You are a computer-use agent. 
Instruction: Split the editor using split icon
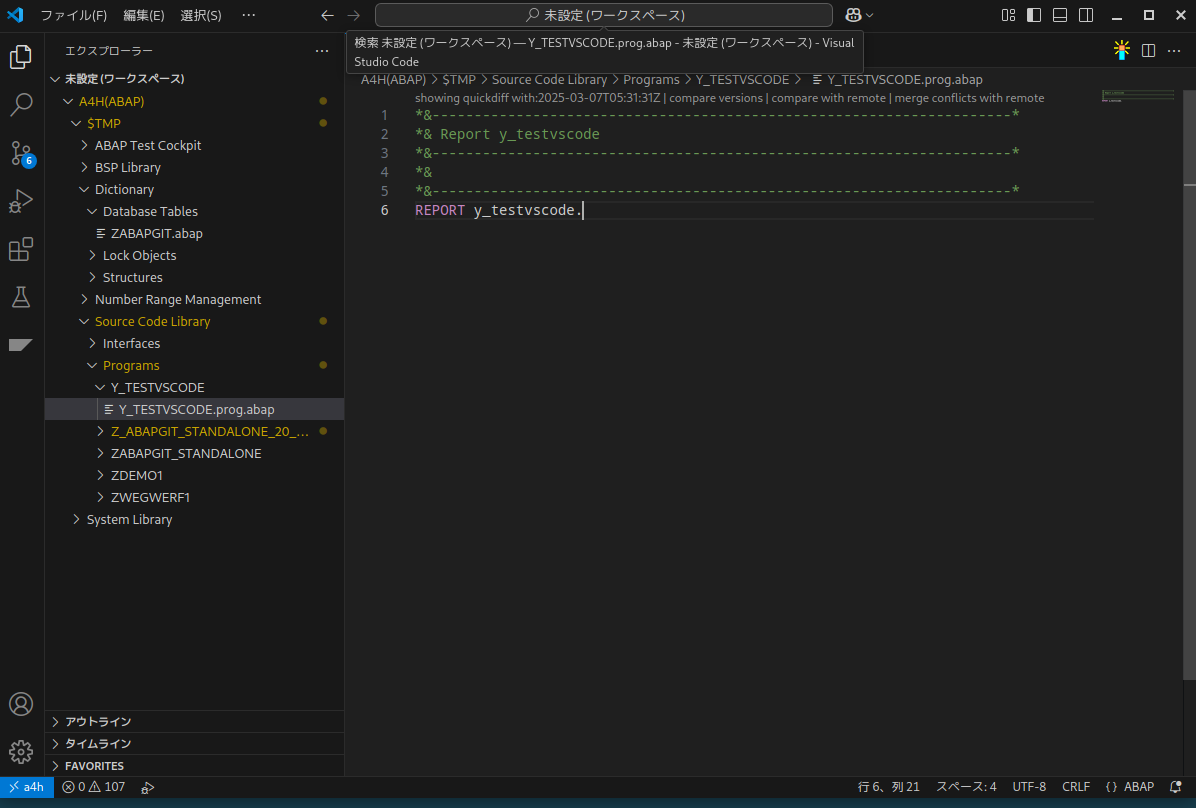[1146, 50]
